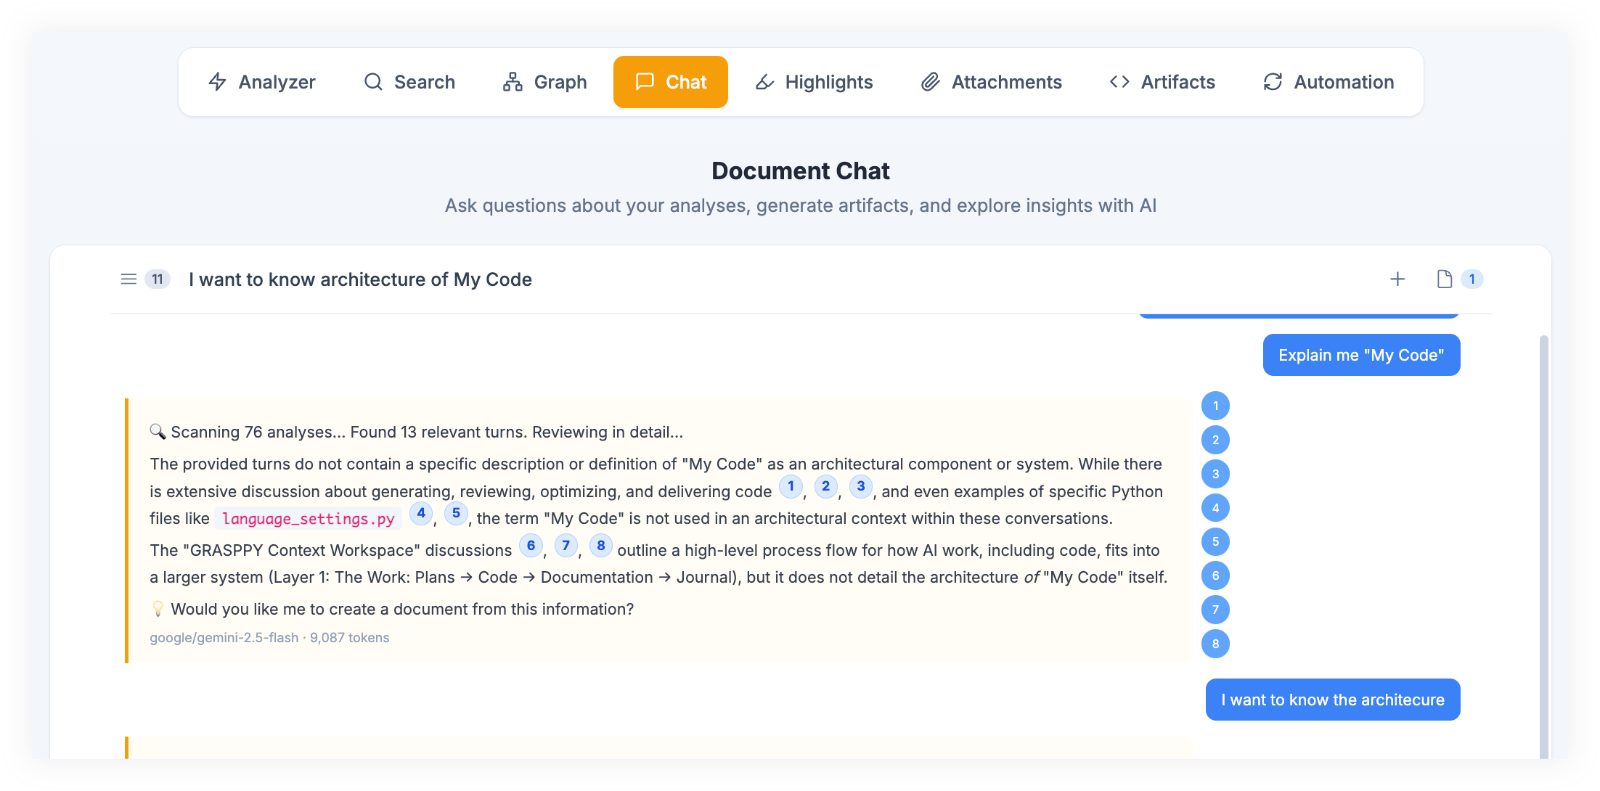Click the 'Explain me "My Code"' message bubble
The width and height of the screenshot is (1600, 791).
(1361, 355)
